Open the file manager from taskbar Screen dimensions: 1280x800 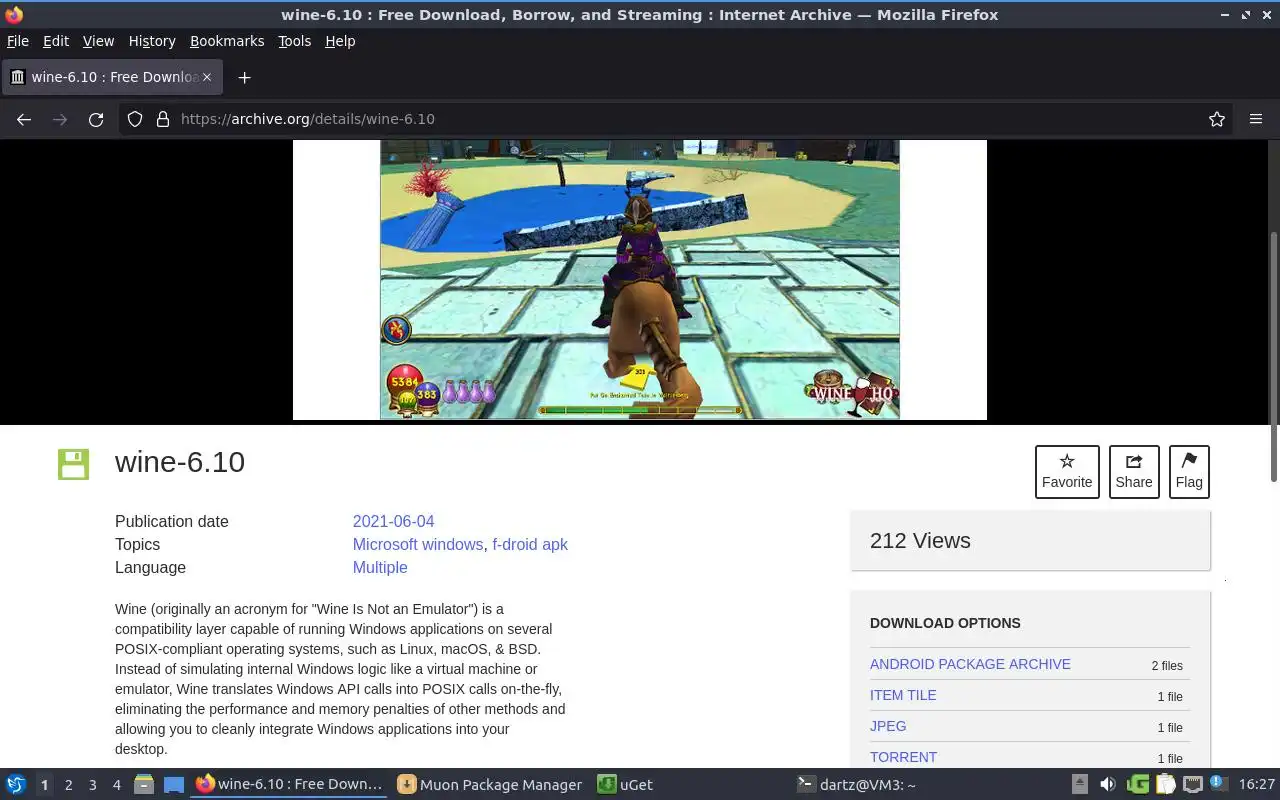tap(144, 785)
